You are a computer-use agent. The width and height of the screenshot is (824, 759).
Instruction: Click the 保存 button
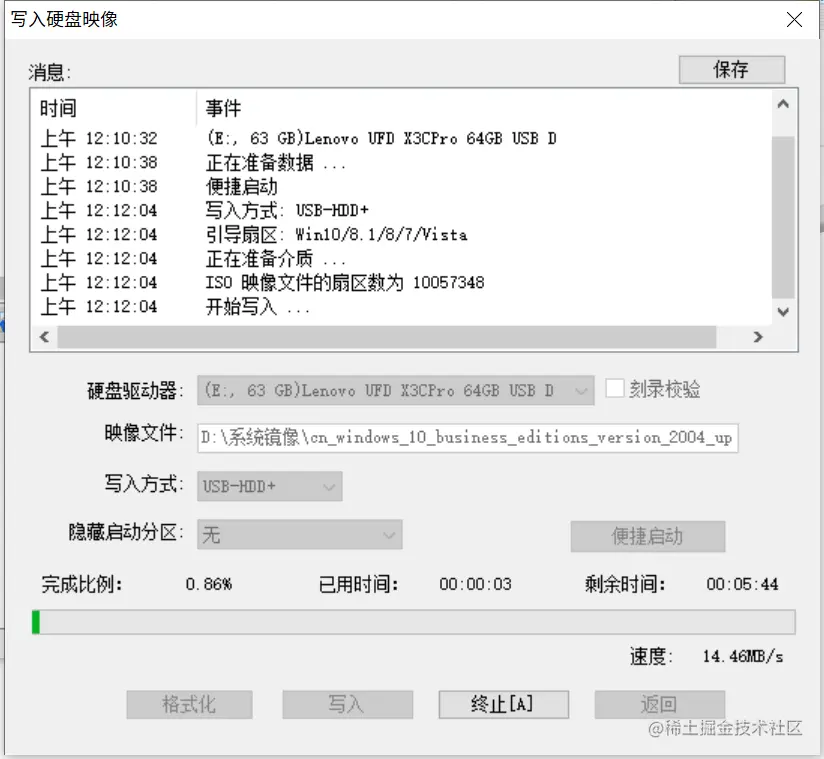click(732, 69)
